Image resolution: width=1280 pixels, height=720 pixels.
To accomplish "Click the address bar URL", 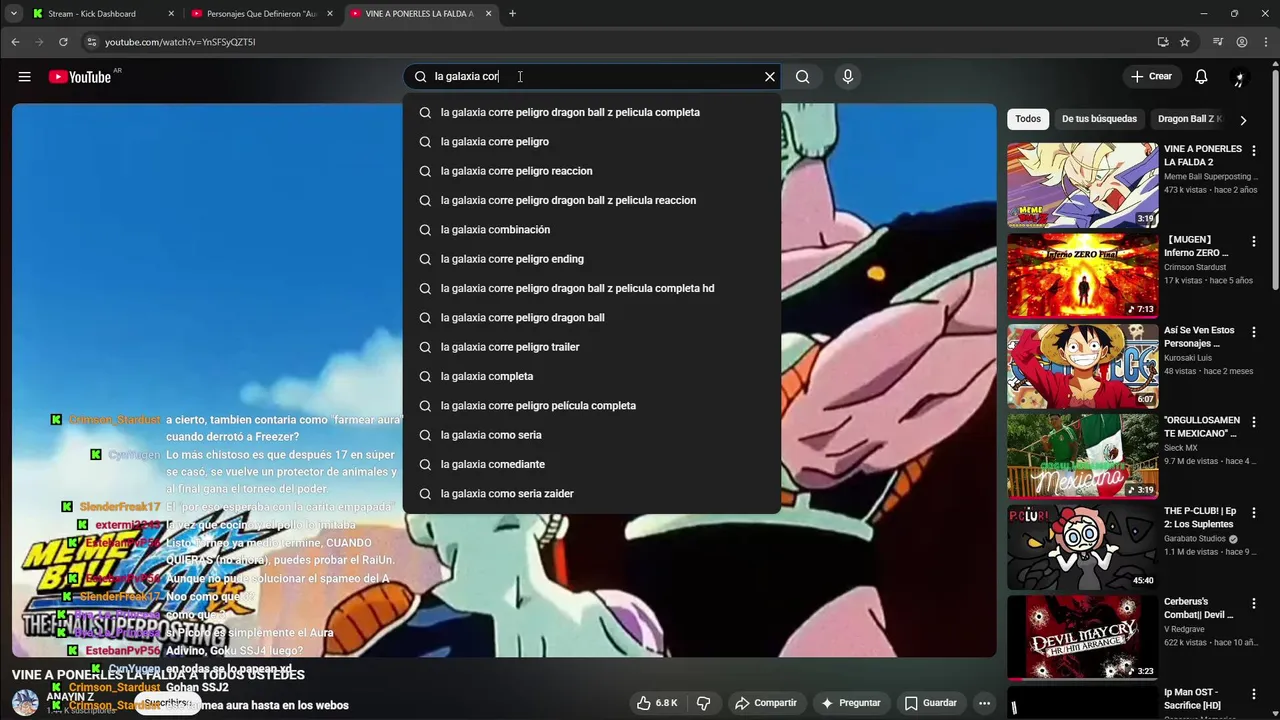I will tap(180, 42).
